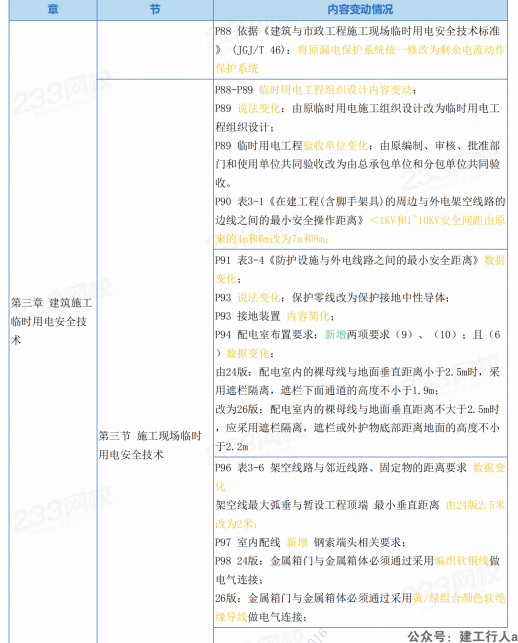Click highlighted text 编织软铜线

pyautogui.click(x=461, y=561)
